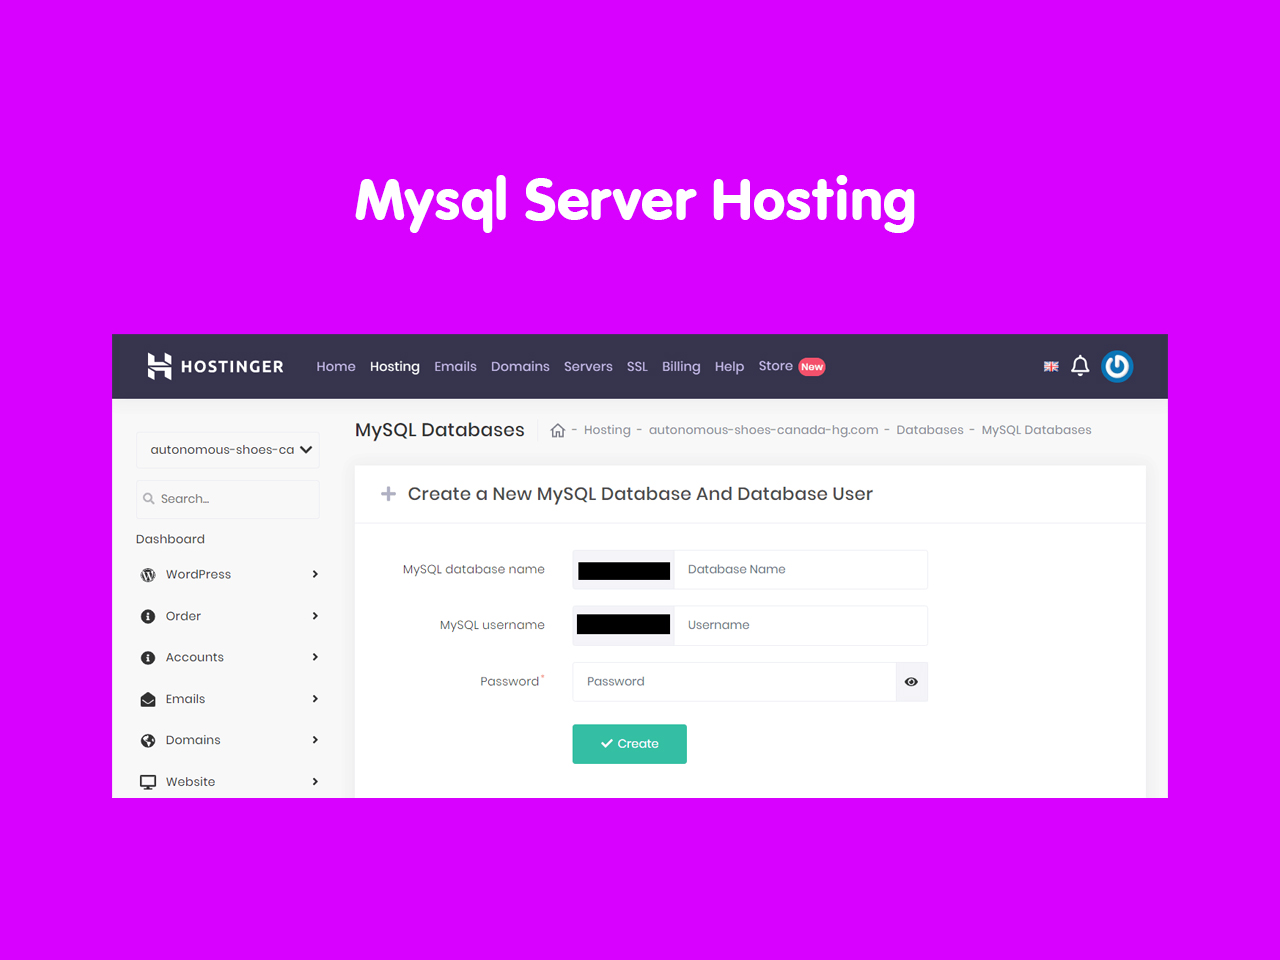Click the Domains globe icon
The width and height of the screenshot is (1280, 960).
coord(148,741)
